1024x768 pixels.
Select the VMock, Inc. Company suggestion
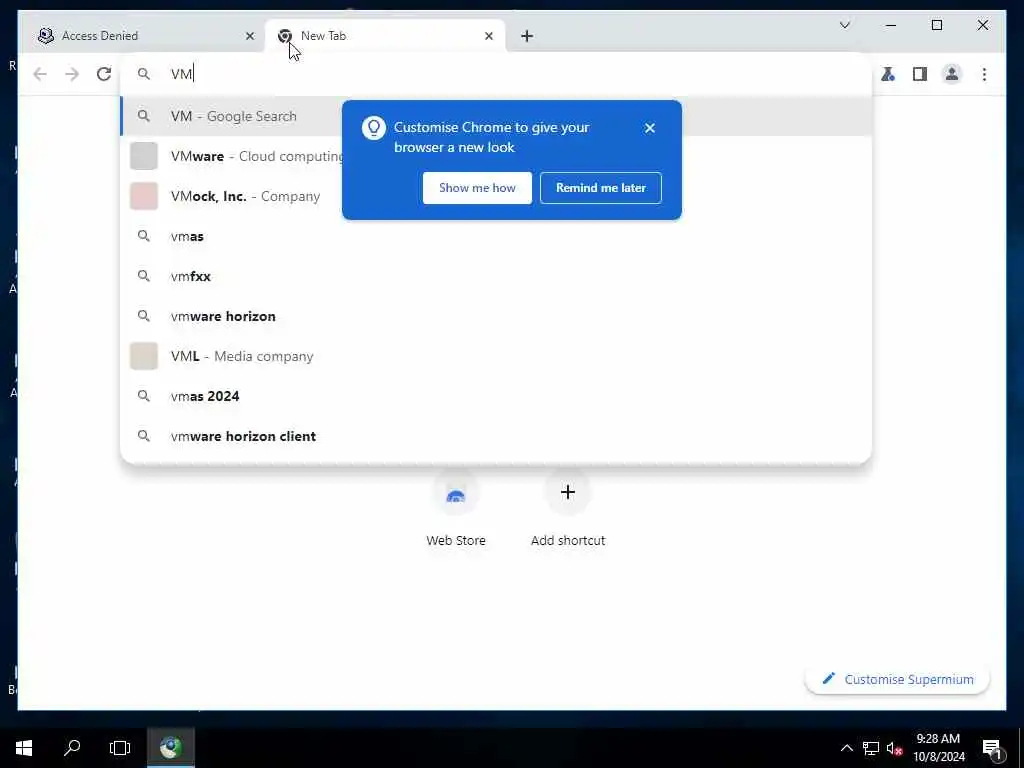496,196
